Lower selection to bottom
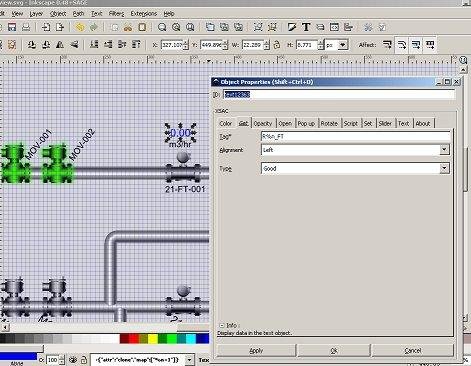This screenshot has height=366, width=471. click(x=94, y=45)
